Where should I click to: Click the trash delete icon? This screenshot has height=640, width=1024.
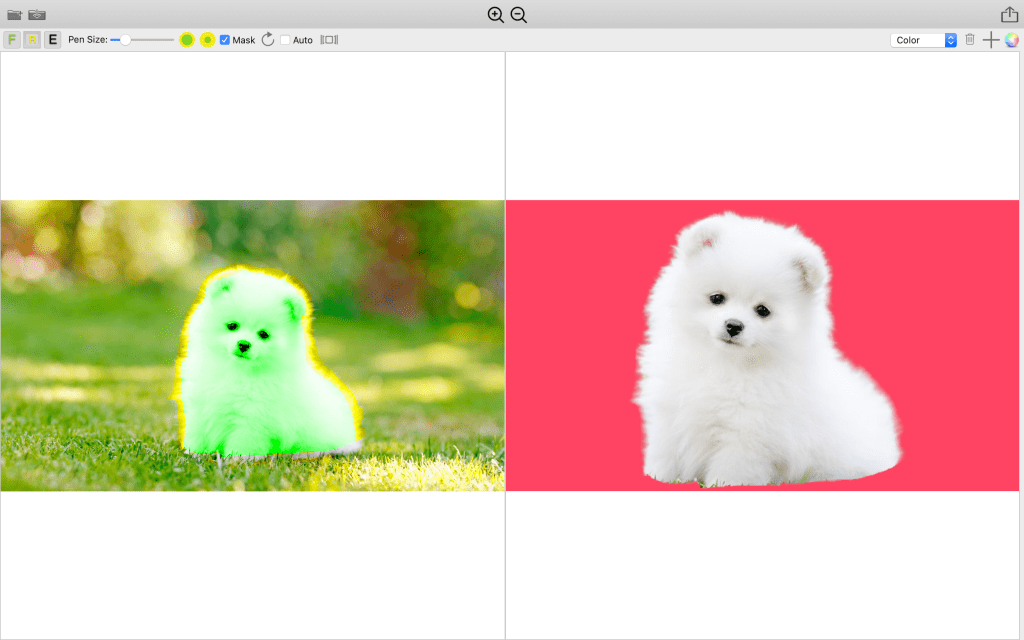pos(969,40)
